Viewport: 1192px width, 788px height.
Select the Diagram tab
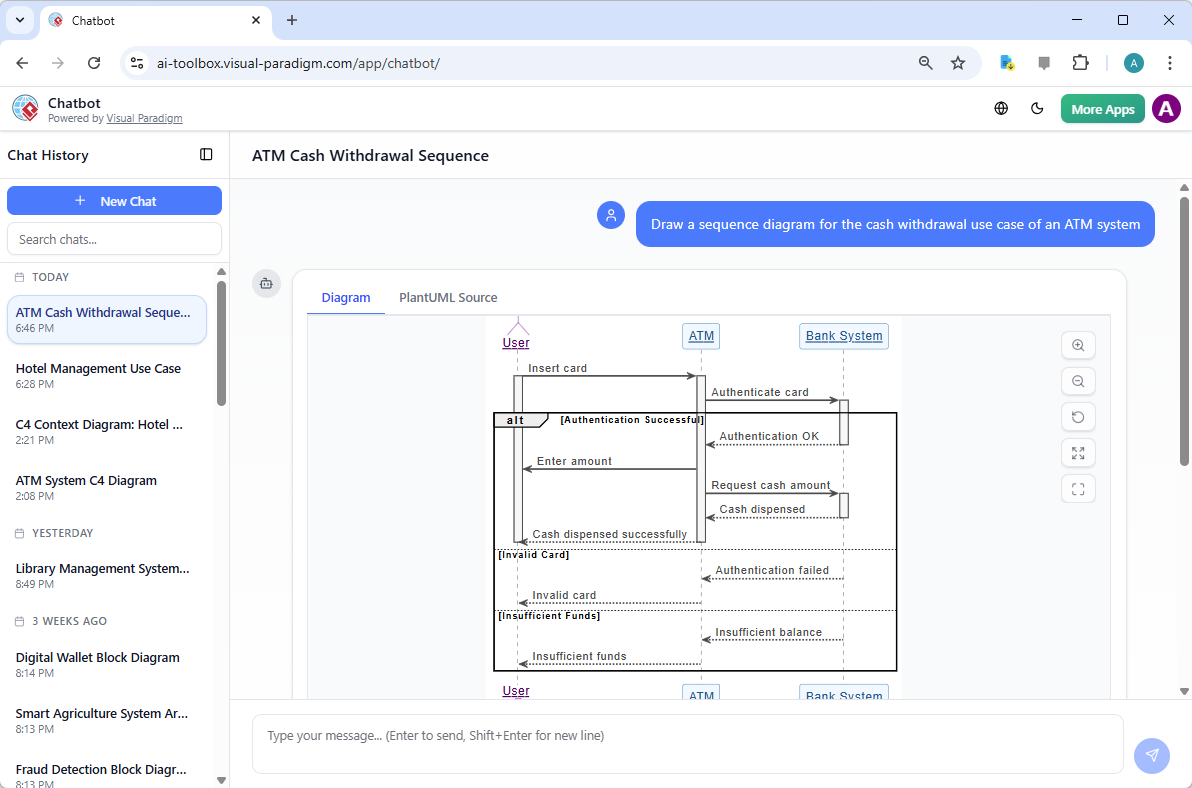[x=346, y=297]
